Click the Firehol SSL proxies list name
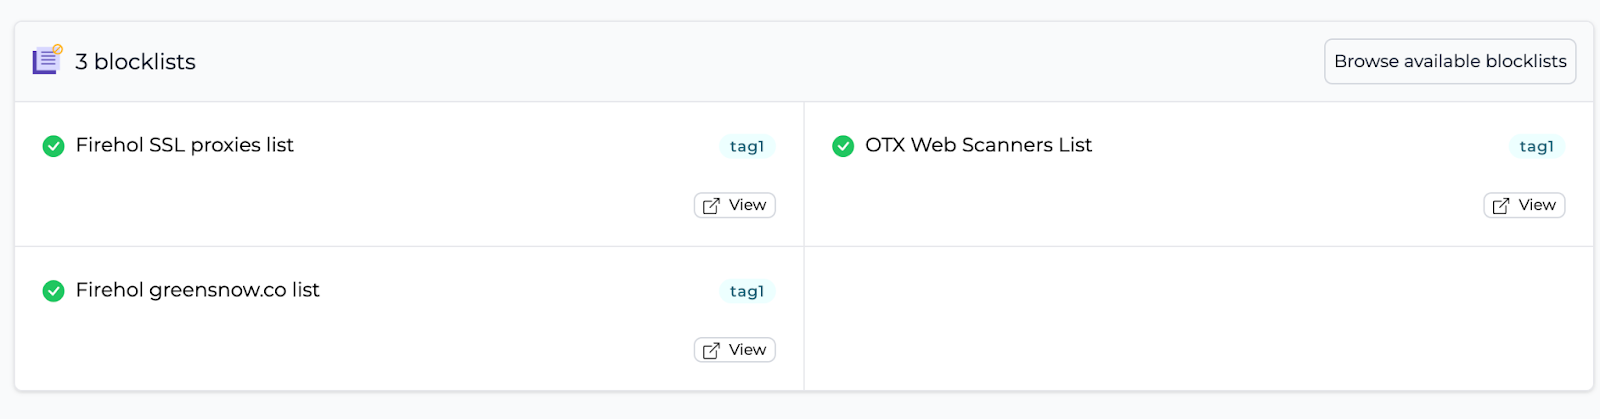1600x419 pixels. point(185,145)
